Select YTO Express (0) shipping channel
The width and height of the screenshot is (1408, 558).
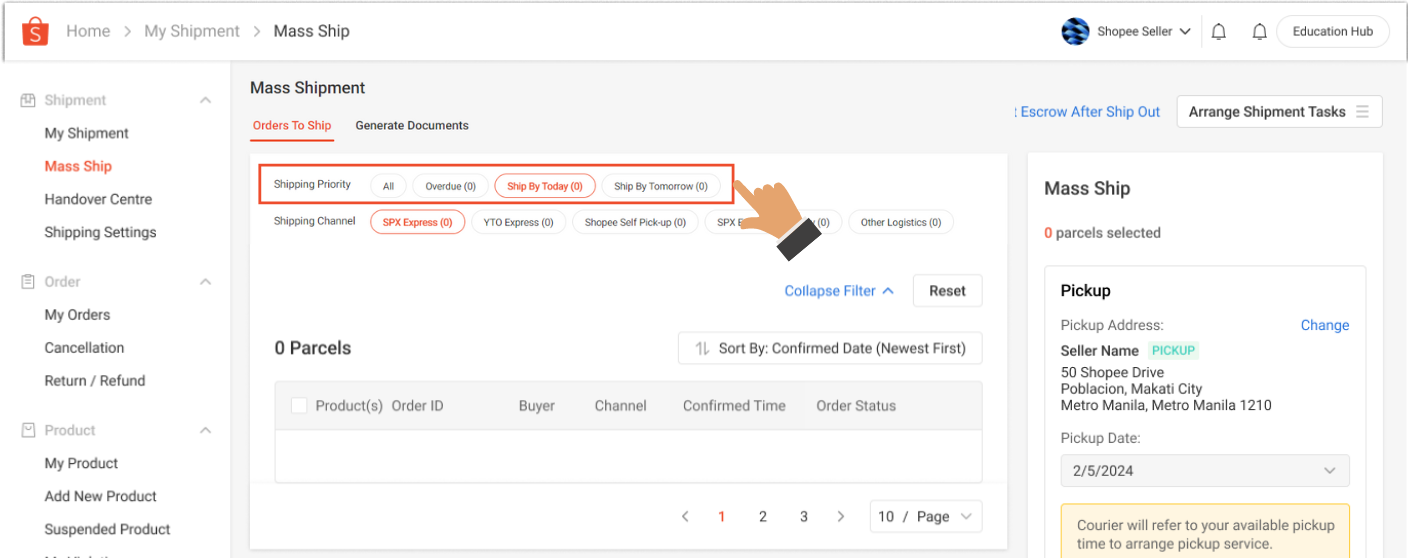[x=518, y=222]
